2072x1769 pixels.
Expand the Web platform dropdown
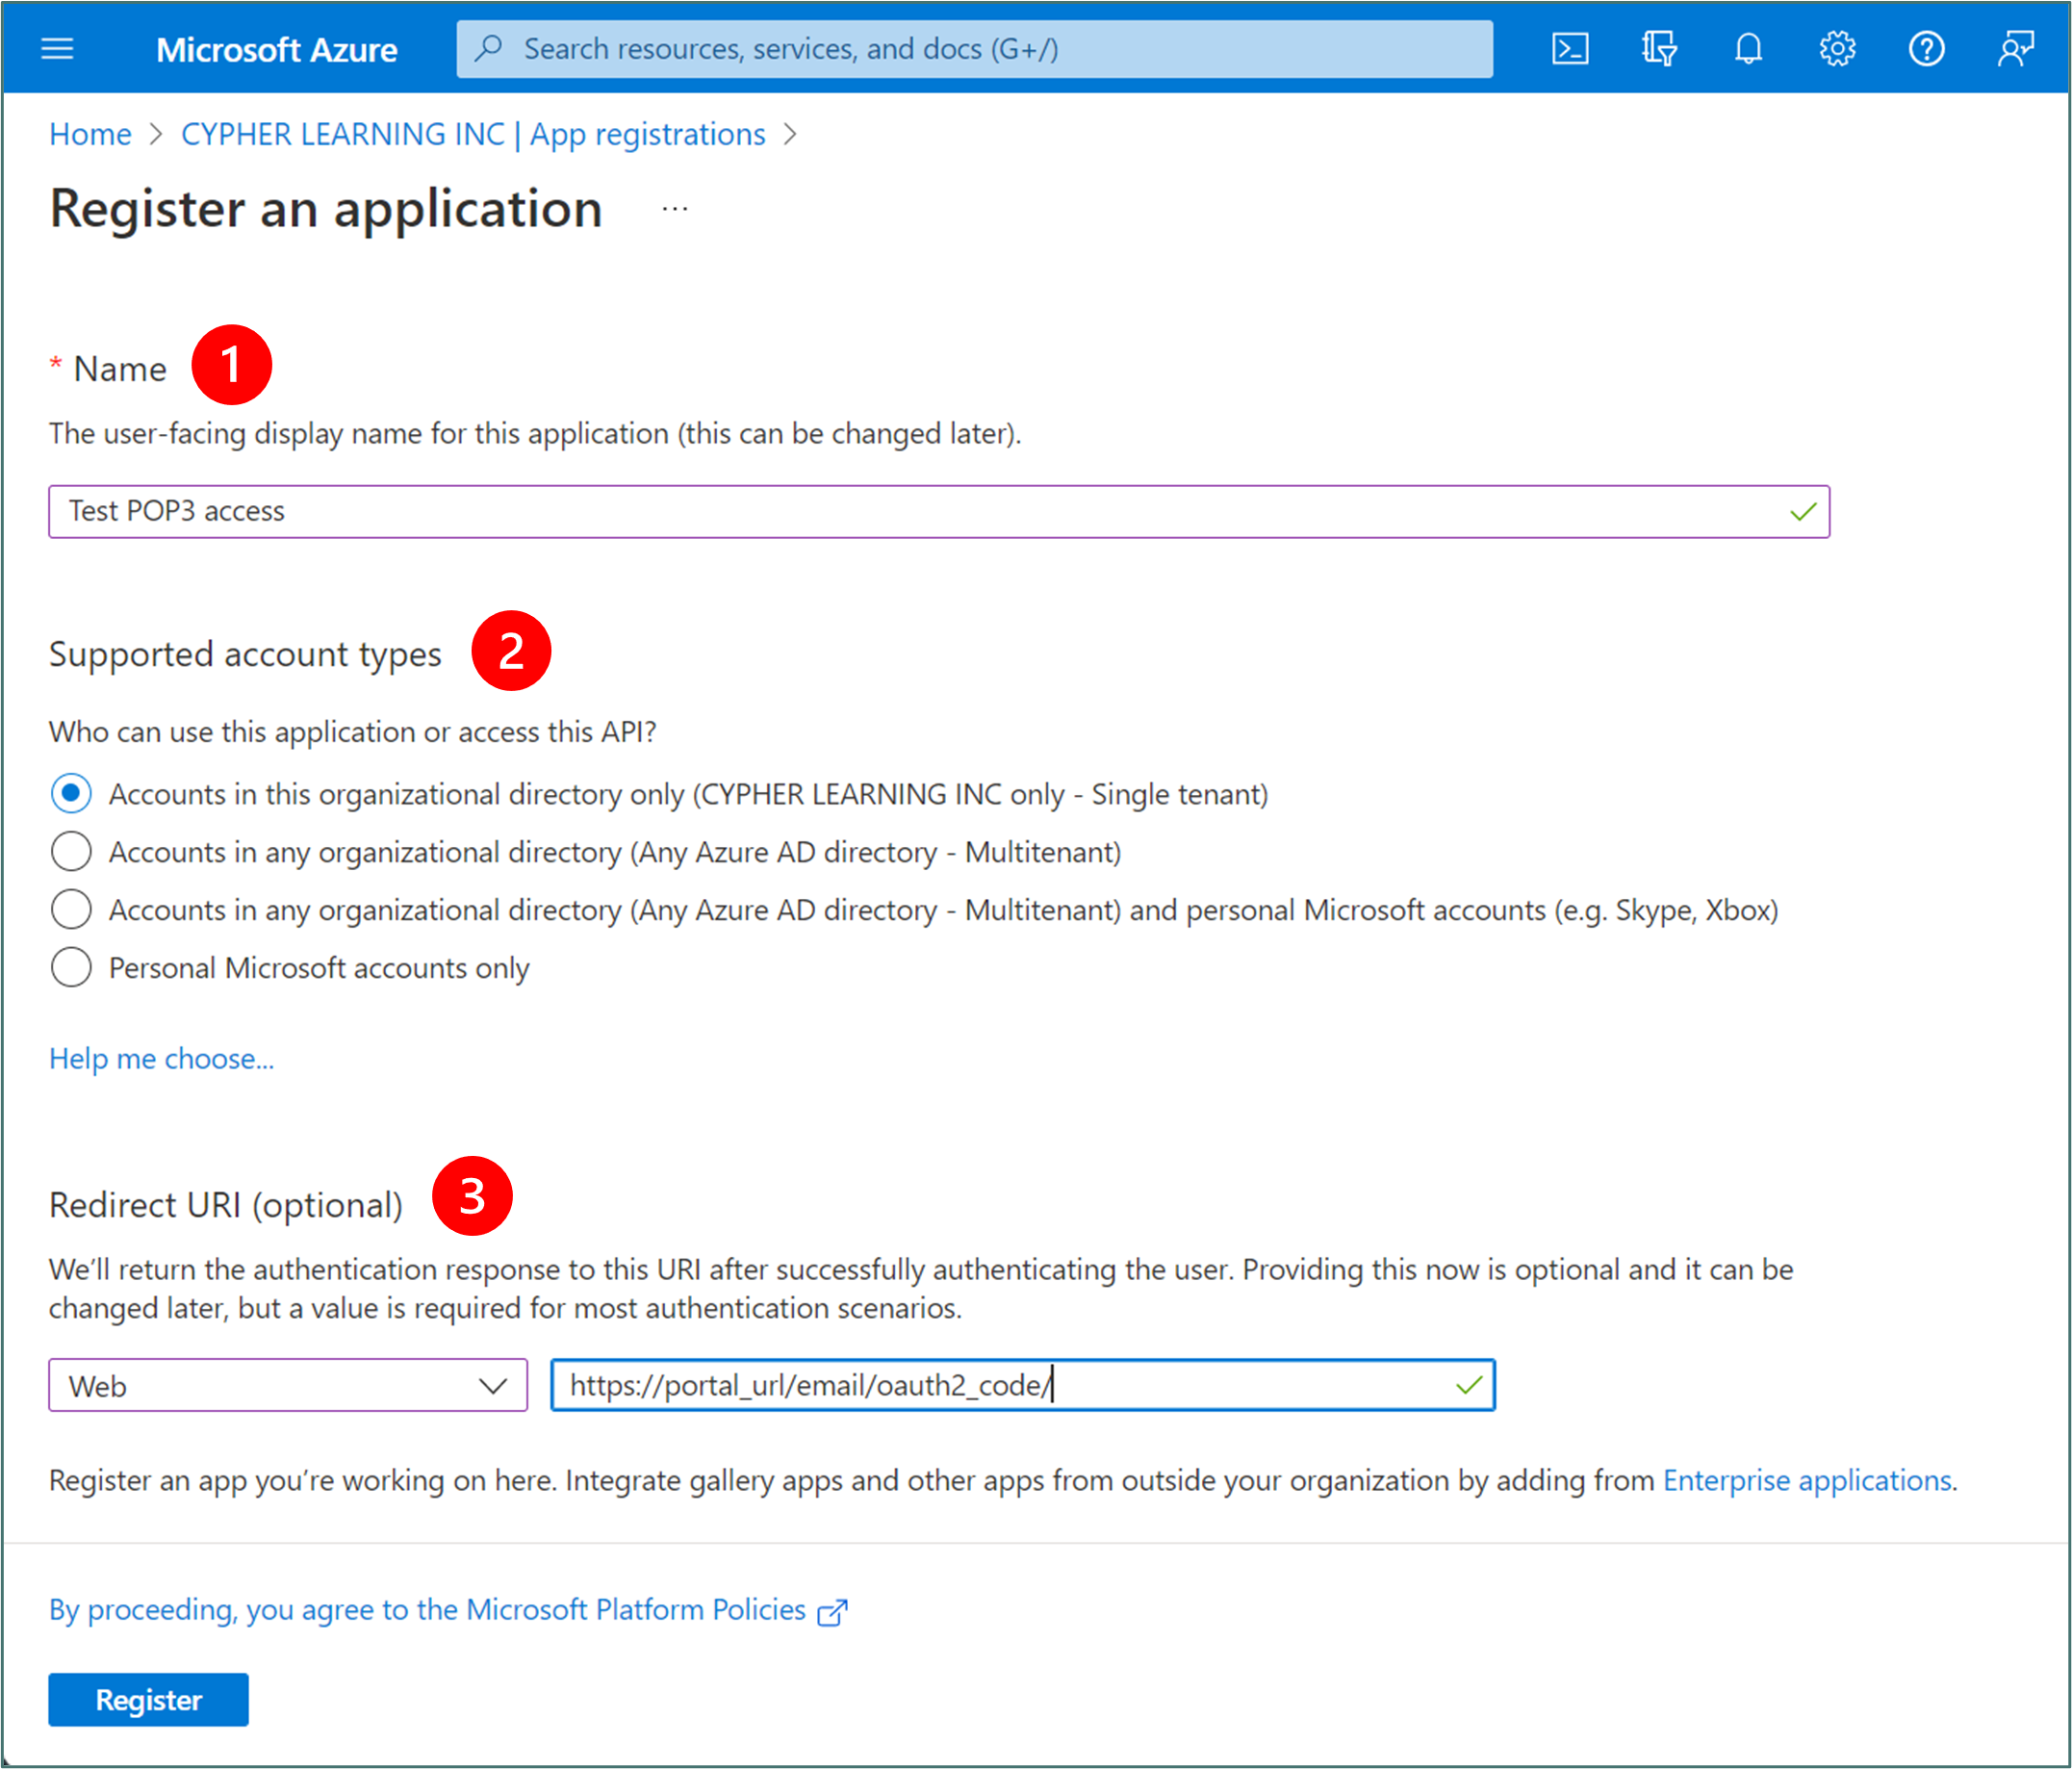pos(288,1385)
